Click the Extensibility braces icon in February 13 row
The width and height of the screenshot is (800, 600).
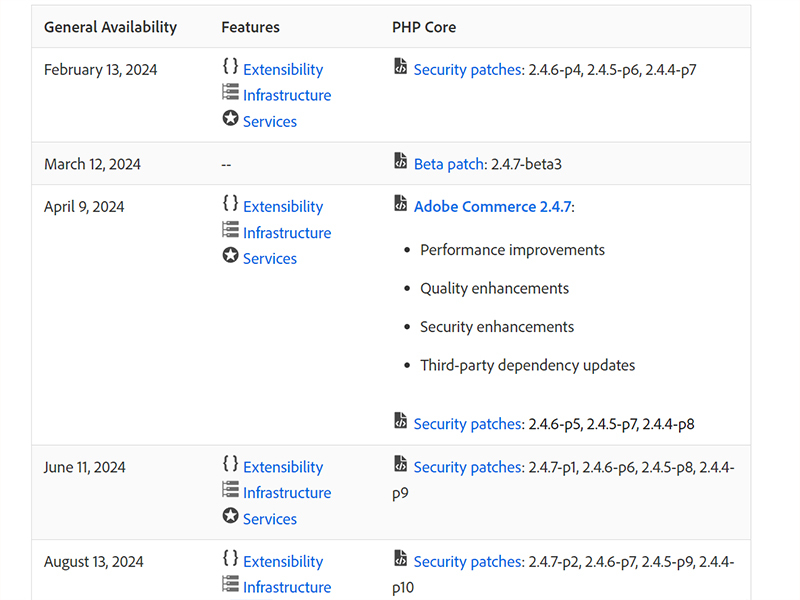[x=230, y=67]
